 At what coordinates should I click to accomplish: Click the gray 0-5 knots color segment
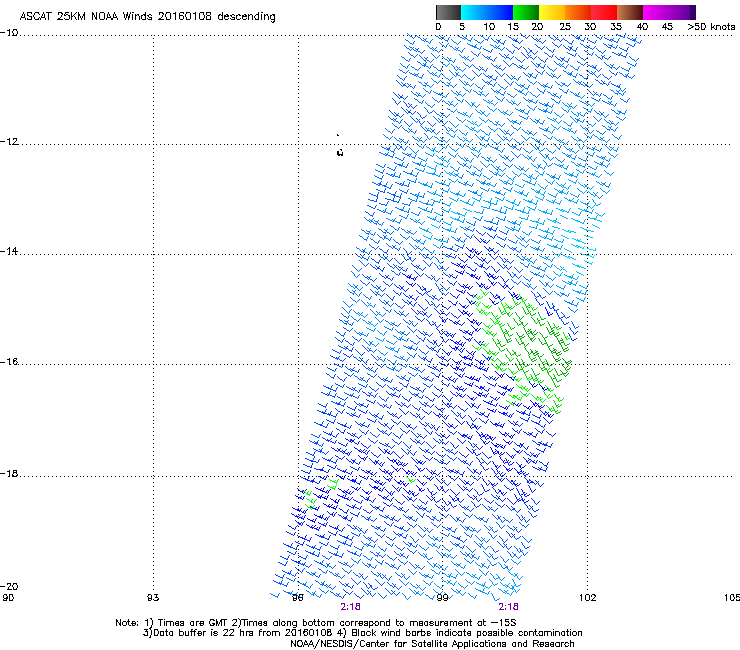(448, 12)
